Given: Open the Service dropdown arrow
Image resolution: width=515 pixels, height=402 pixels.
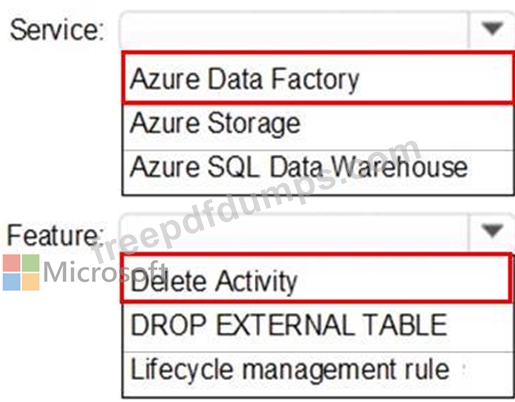Looking at the screenshot, I should (x=492, y=29).
